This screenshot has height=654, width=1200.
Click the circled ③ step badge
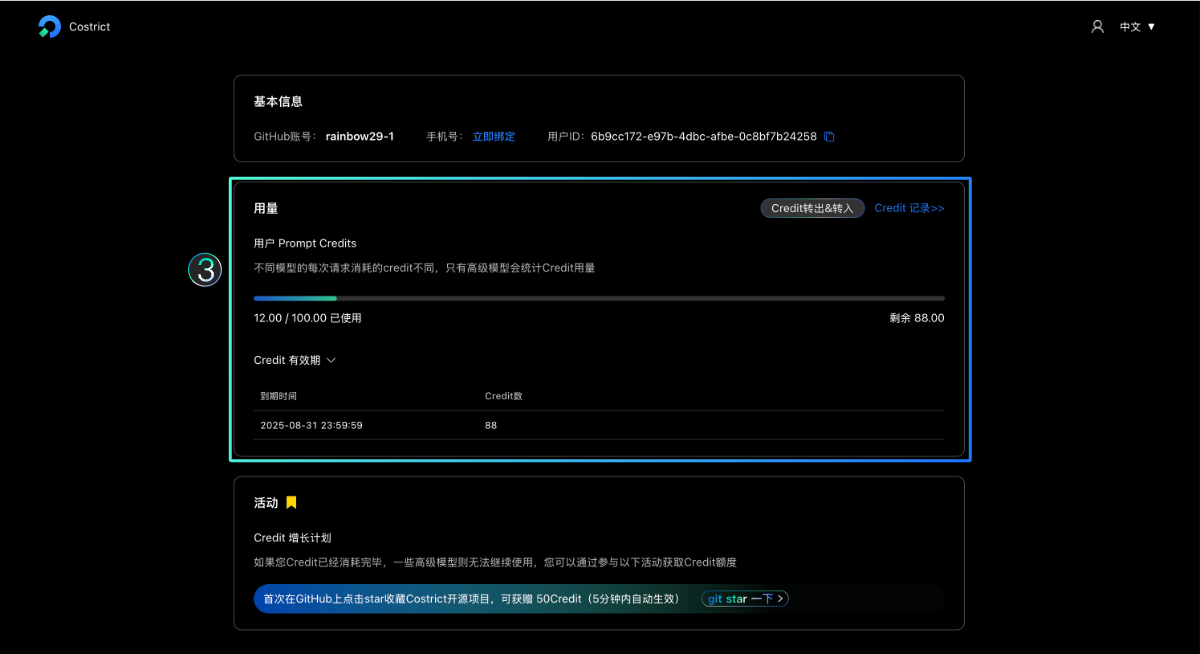click(204, 270)
